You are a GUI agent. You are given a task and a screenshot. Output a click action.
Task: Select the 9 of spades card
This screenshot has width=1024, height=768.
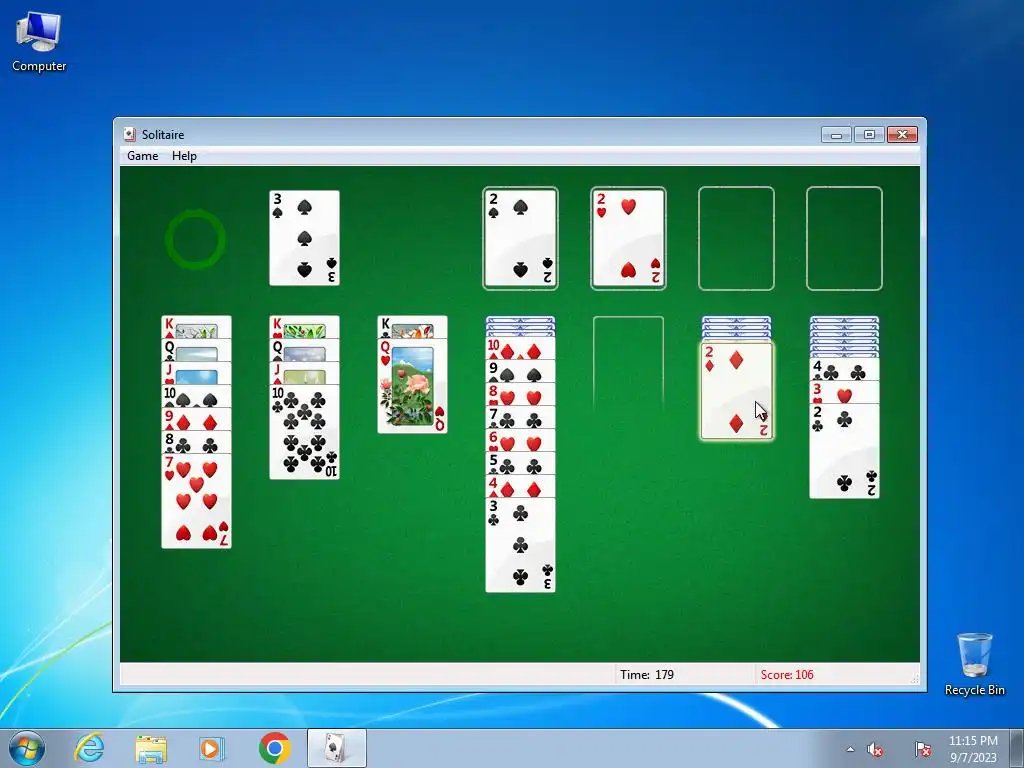coord(520,372)
